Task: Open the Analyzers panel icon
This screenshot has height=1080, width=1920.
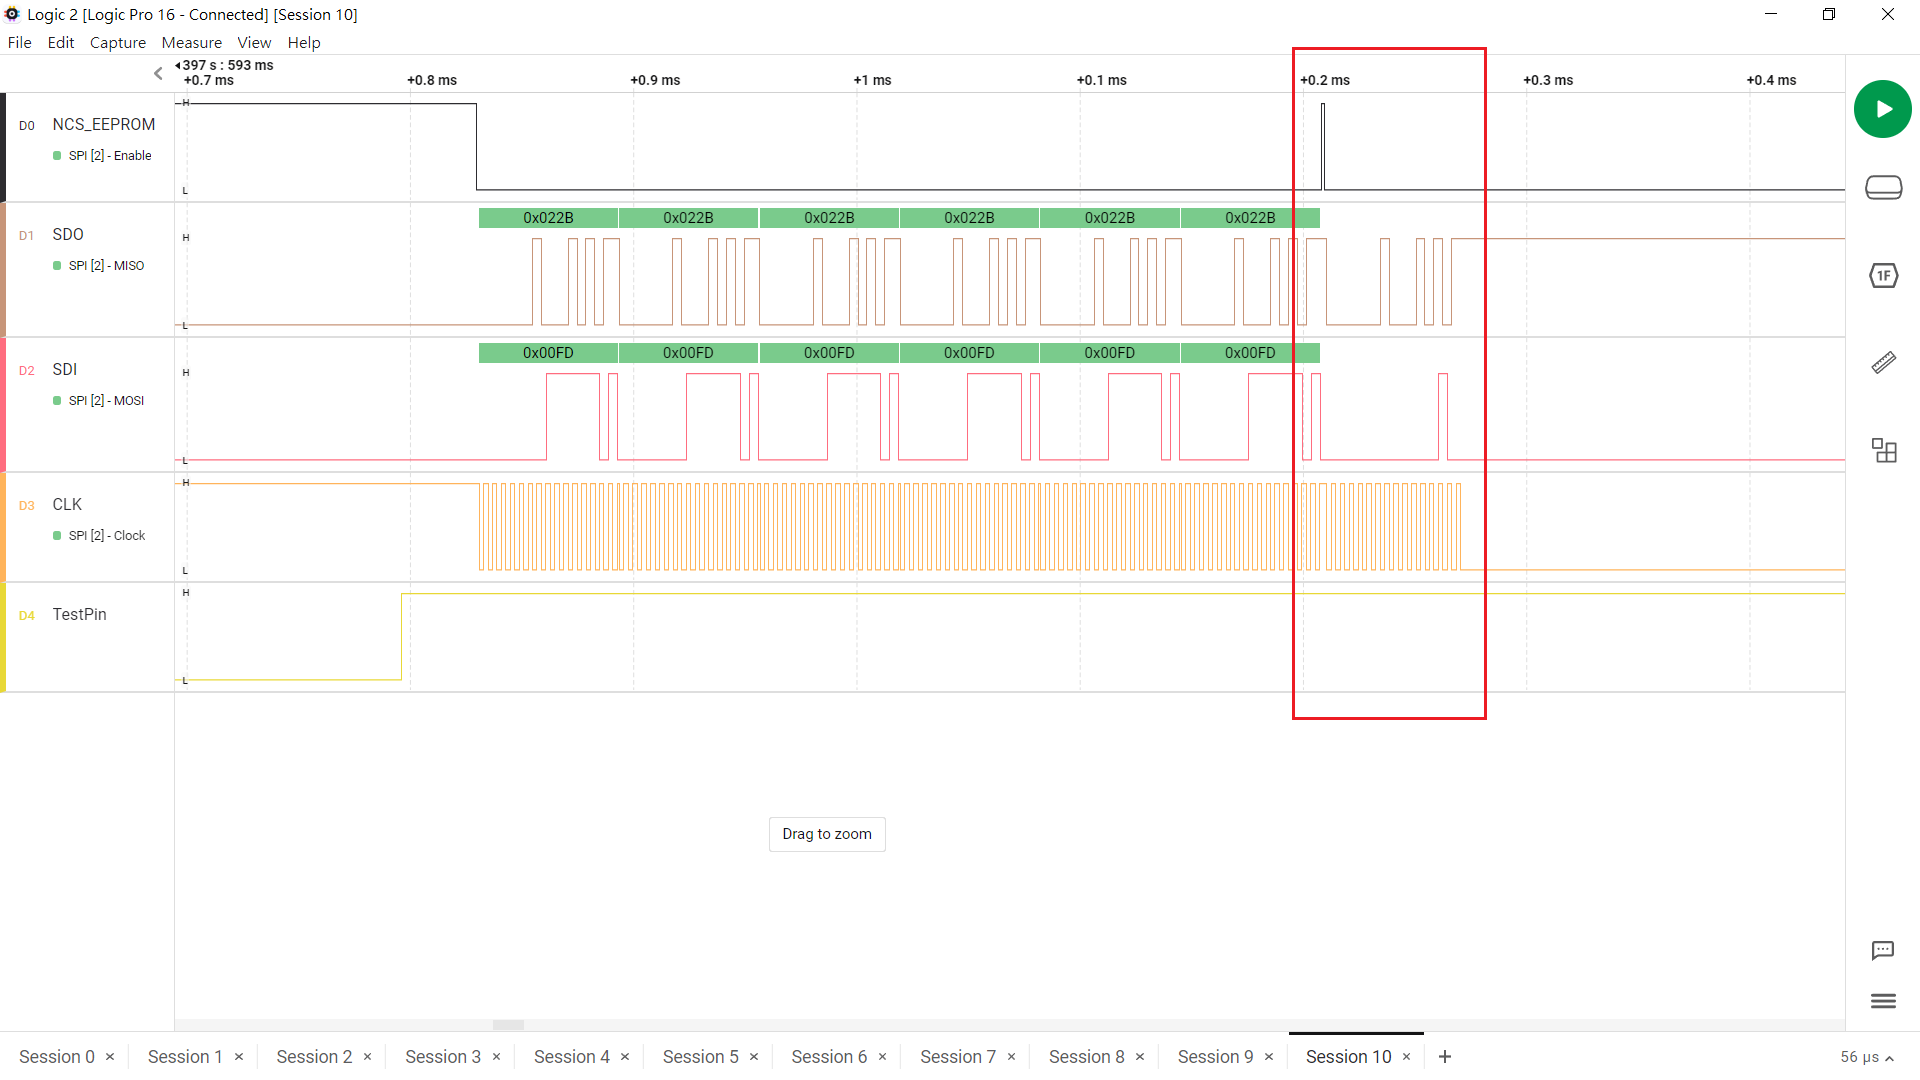Action: [1883, 275]
